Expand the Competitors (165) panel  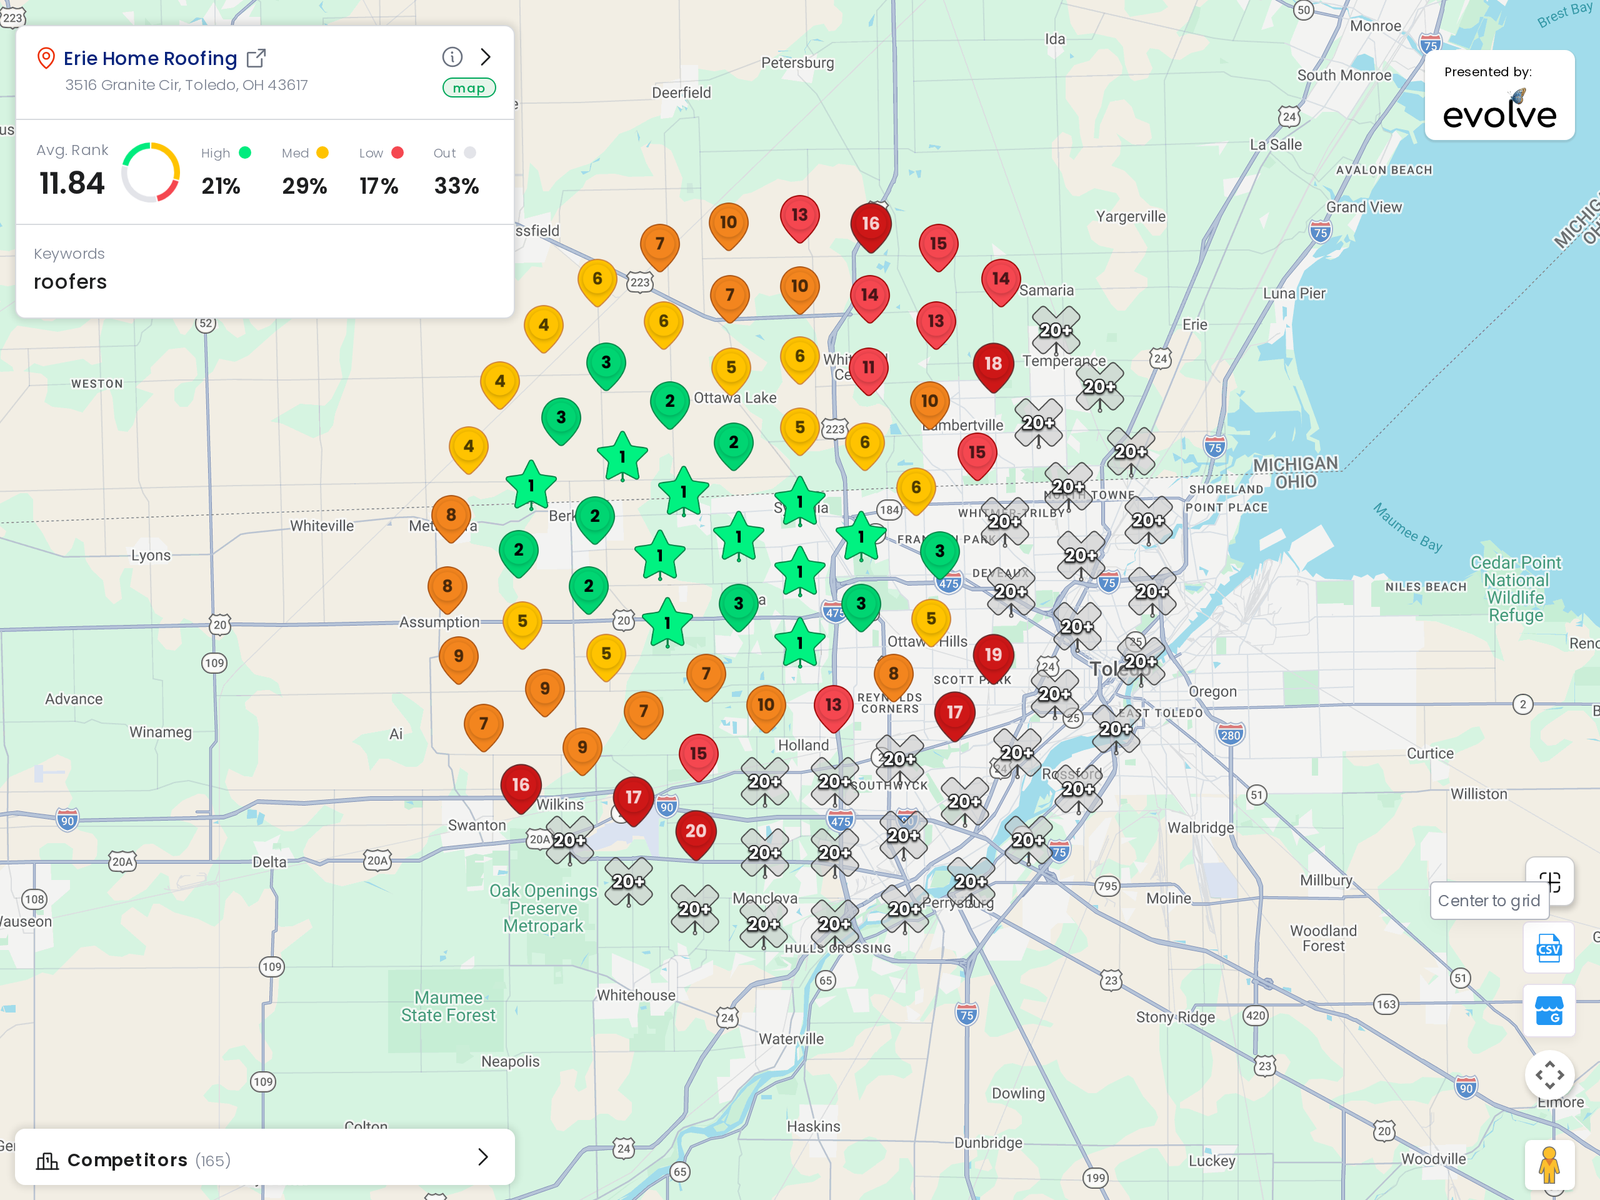coord(265,1158)
